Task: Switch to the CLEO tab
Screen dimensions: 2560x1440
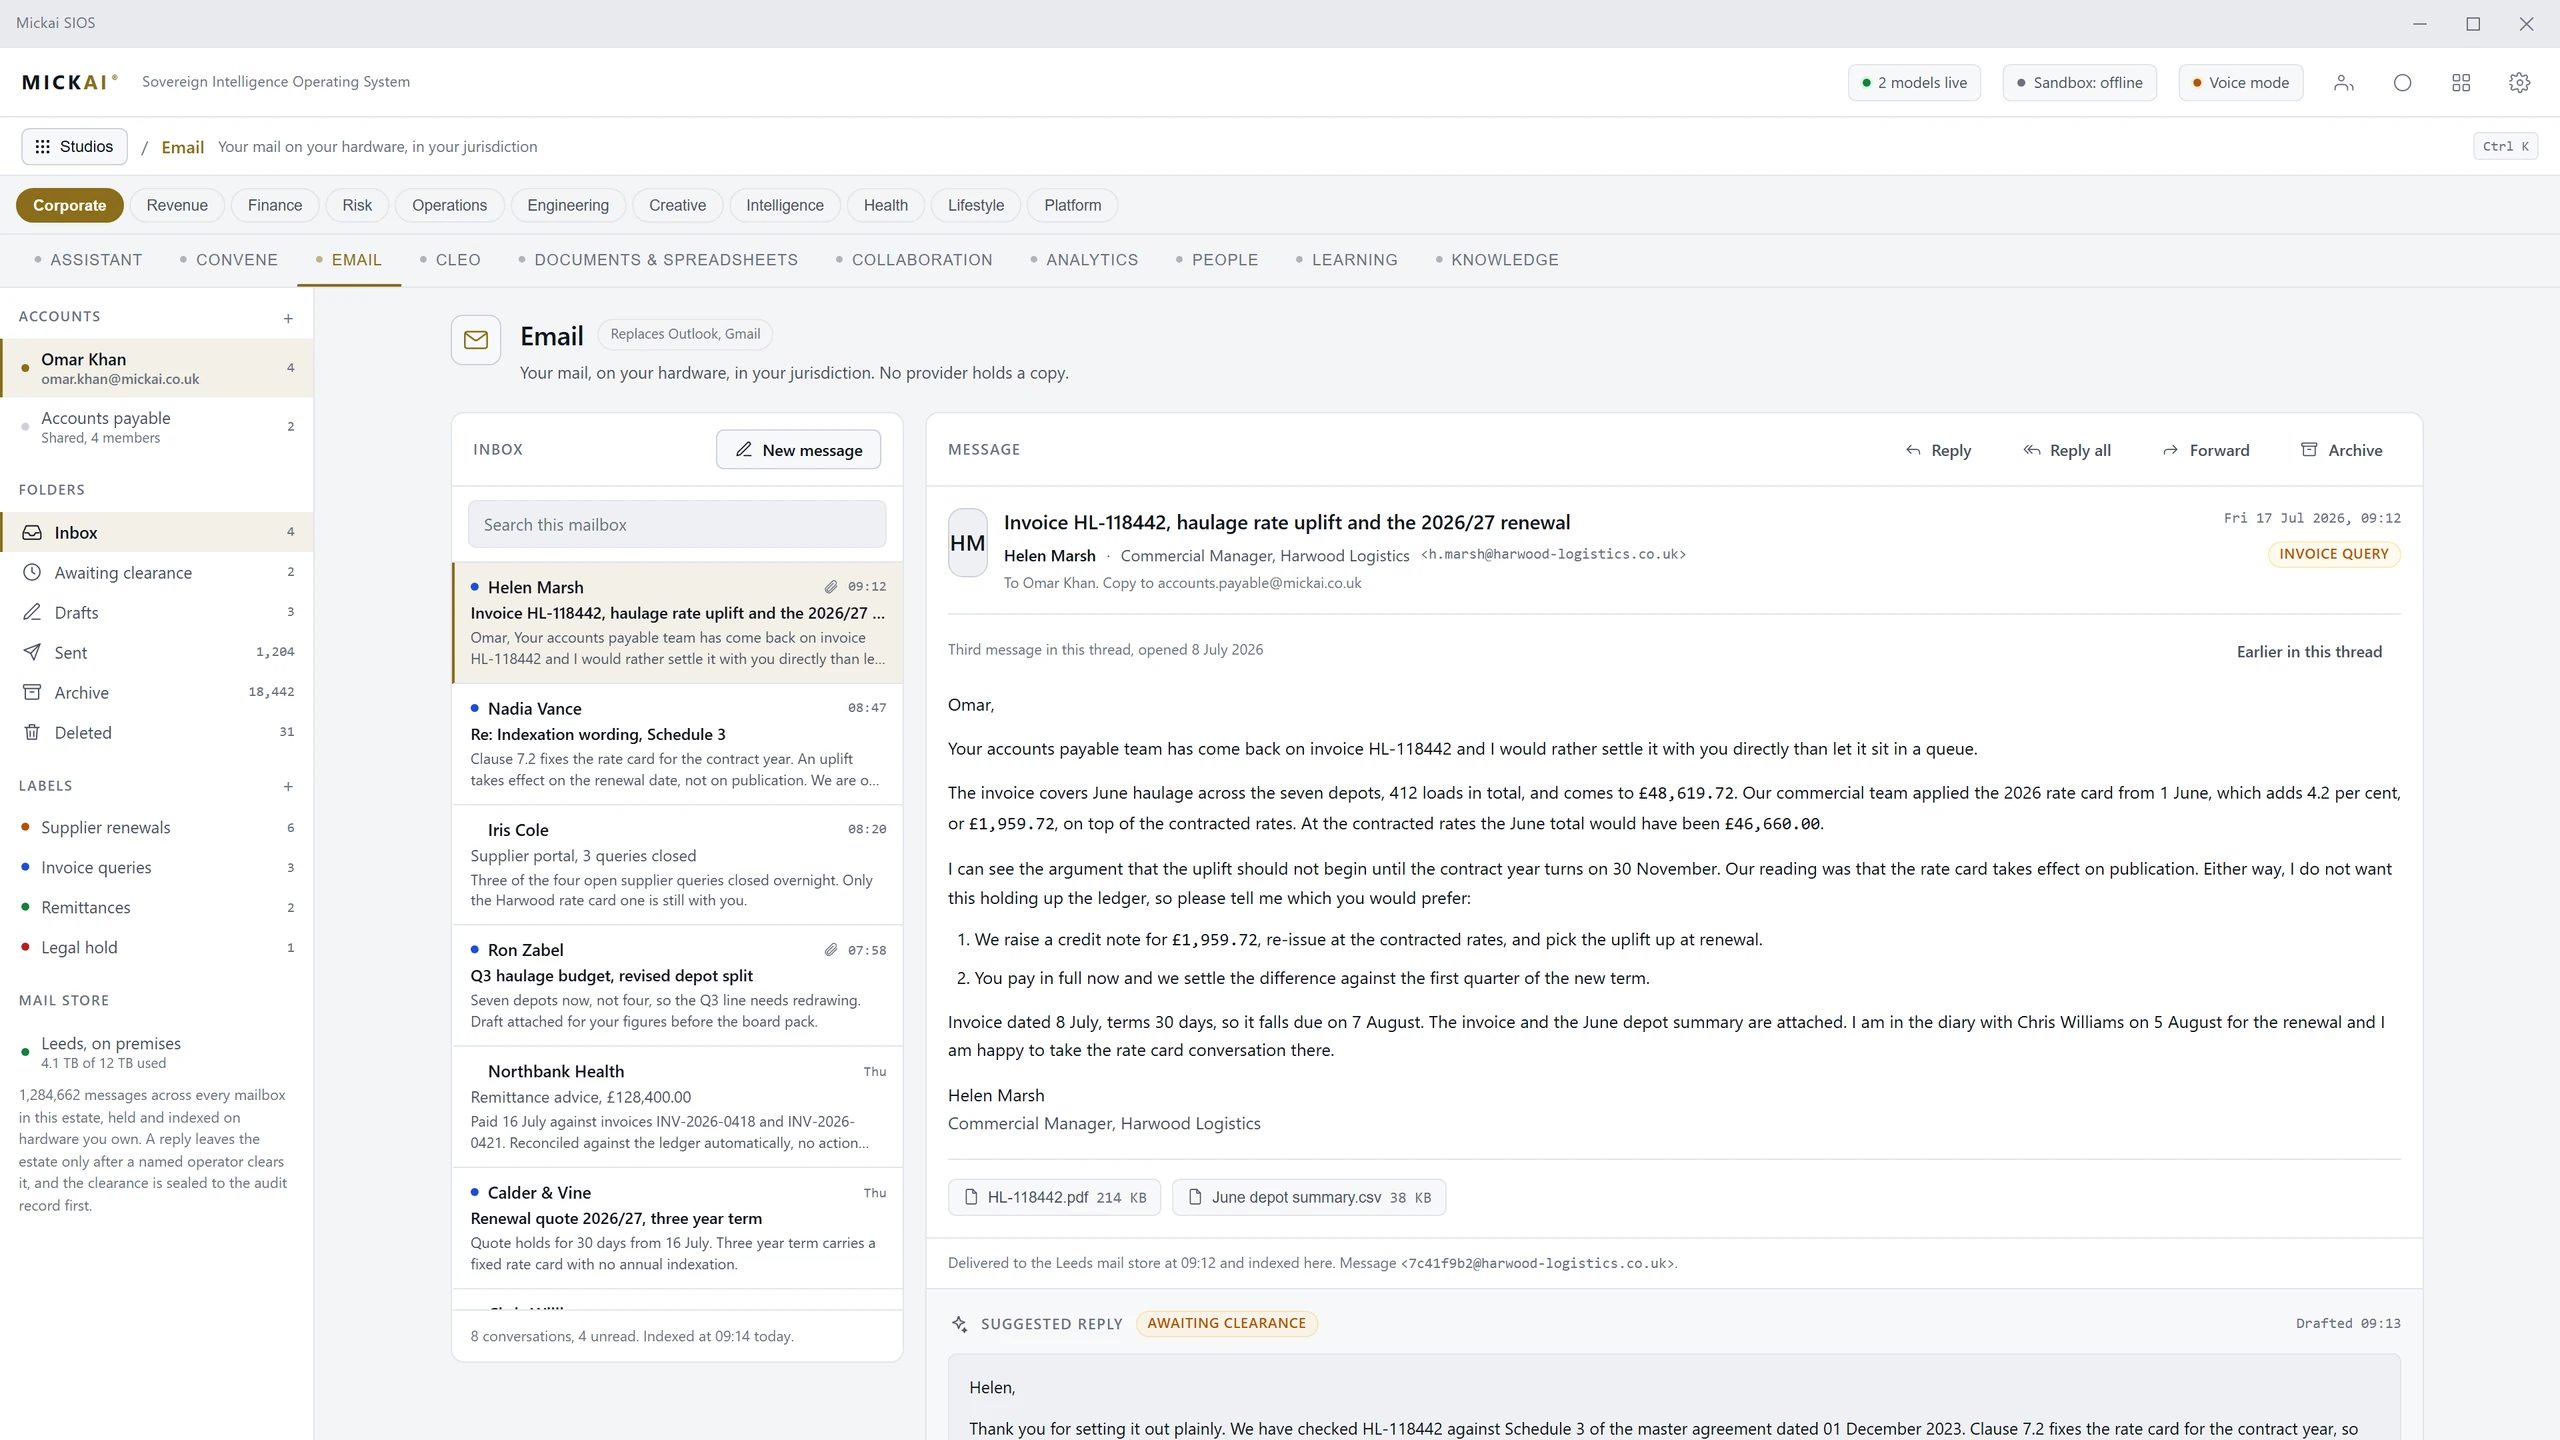Action: [450, 260]
